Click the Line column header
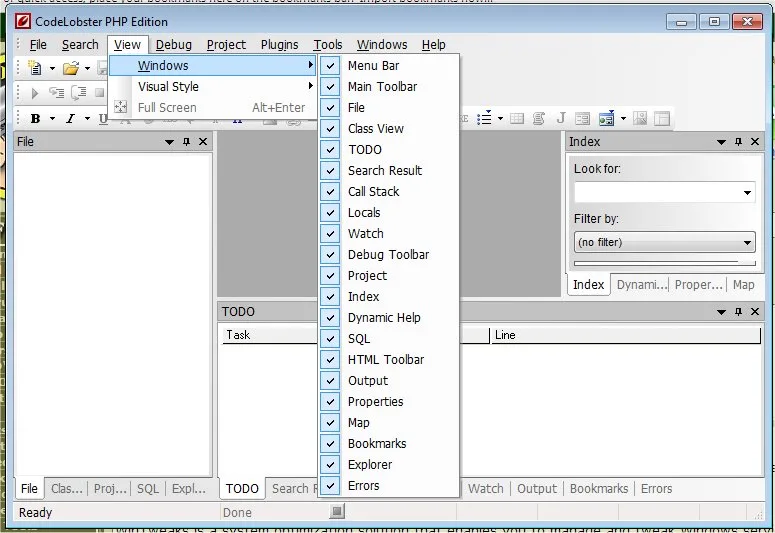775x533 pixels. 626,335
